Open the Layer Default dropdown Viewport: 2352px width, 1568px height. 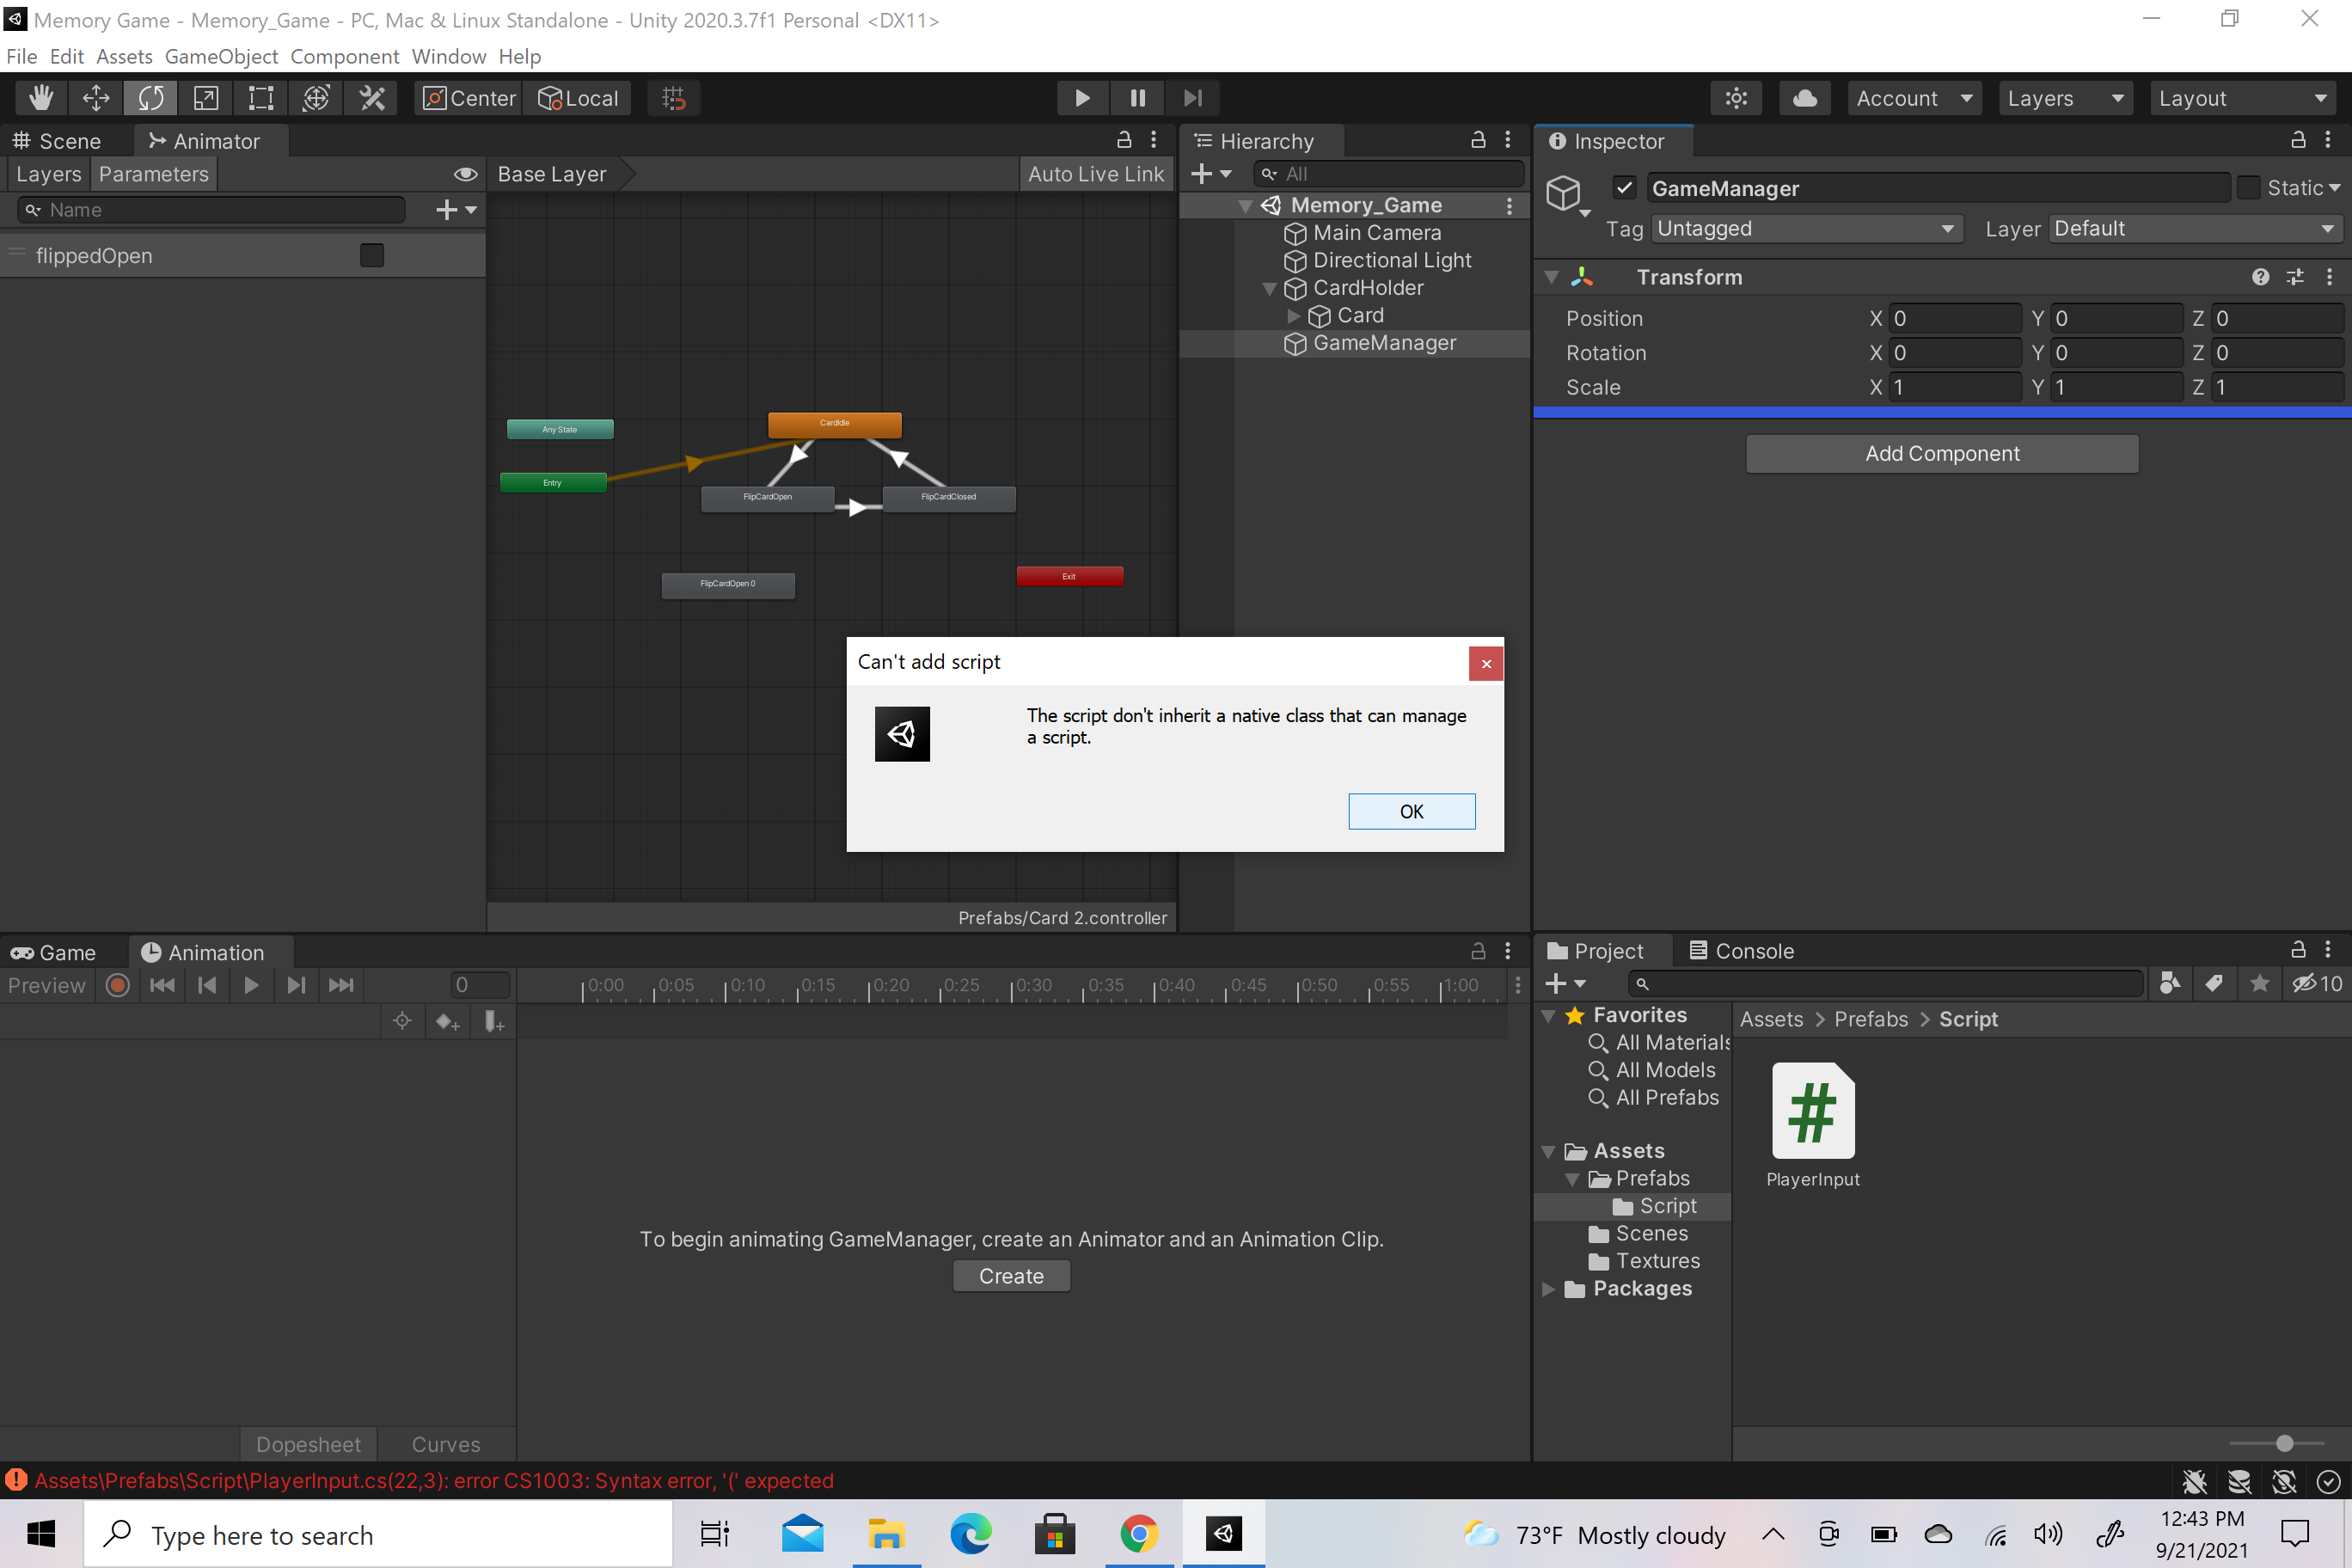coord(2195,229)
